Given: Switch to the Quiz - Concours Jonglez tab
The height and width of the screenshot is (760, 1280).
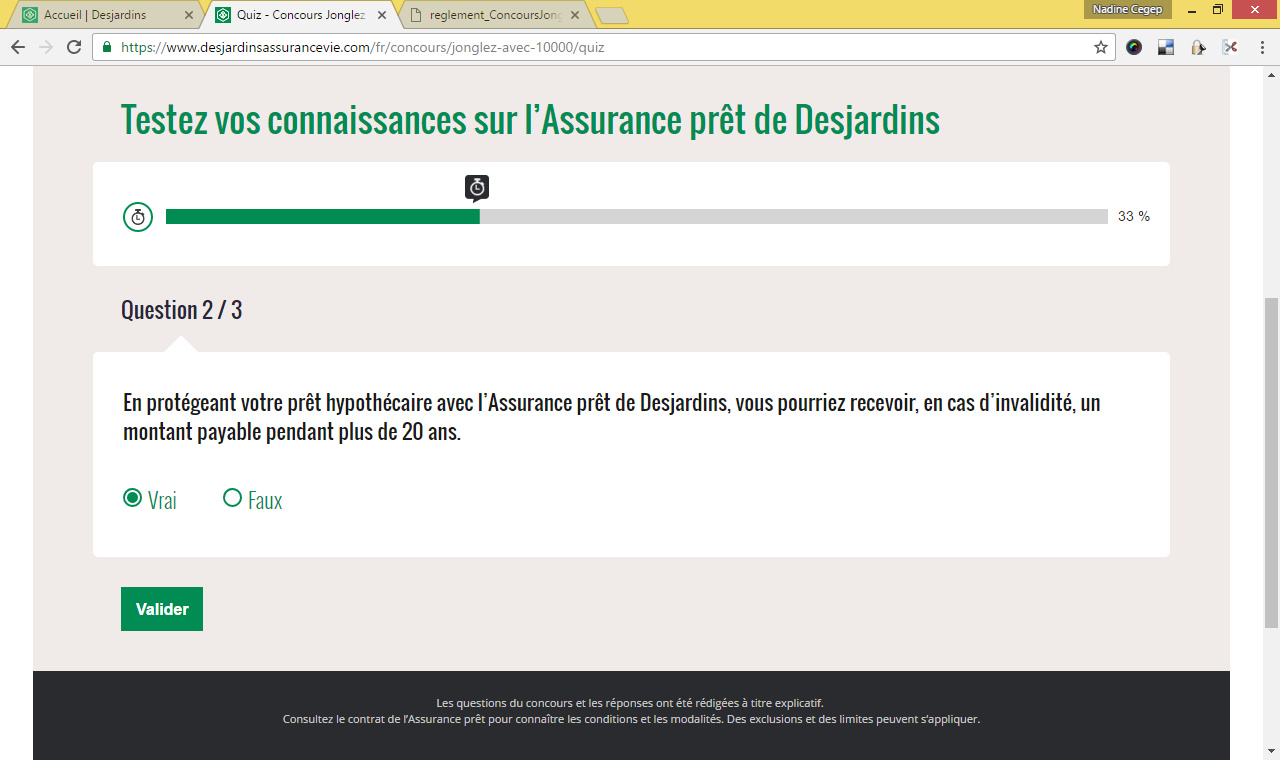Looking at the screenshot, I should 300,15.
